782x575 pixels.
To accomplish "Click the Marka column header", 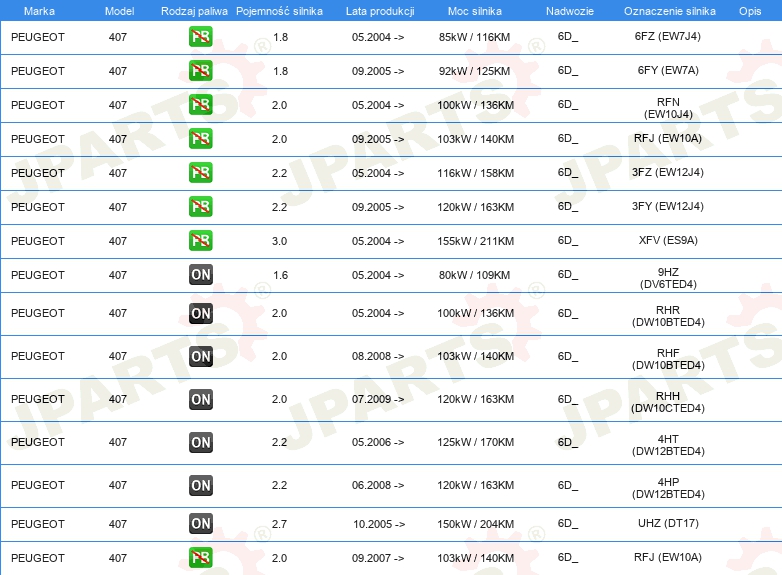I will [x=39, y=11].
